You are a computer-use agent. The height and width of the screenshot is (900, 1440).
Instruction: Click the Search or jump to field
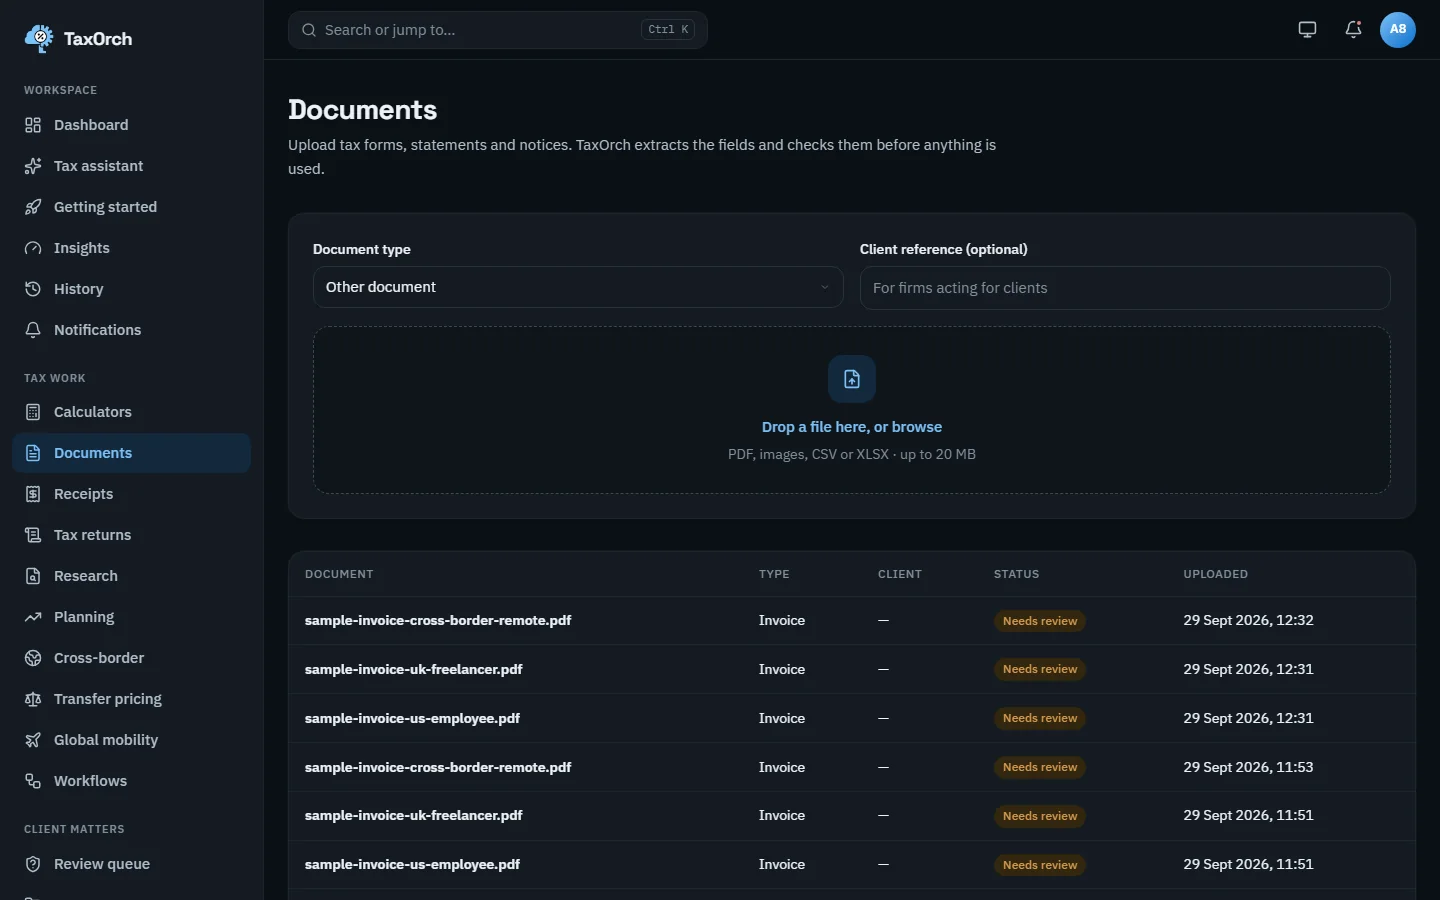click(x=498, y=30)
